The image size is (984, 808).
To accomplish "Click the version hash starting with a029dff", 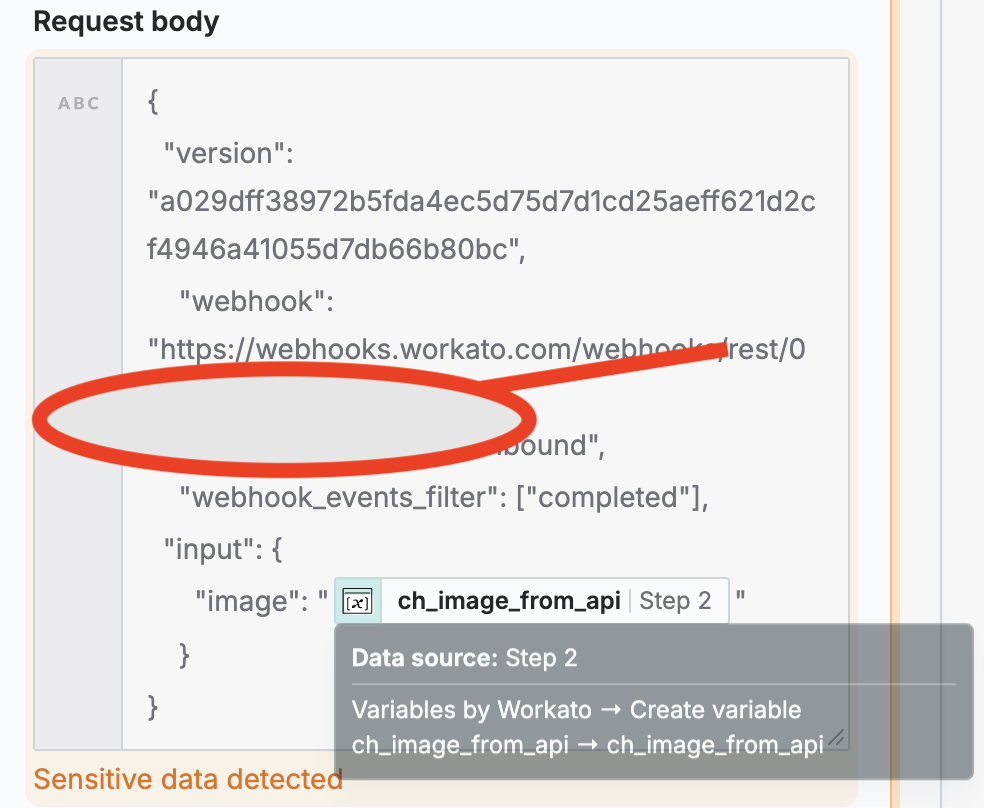I will tap(481, 225).
